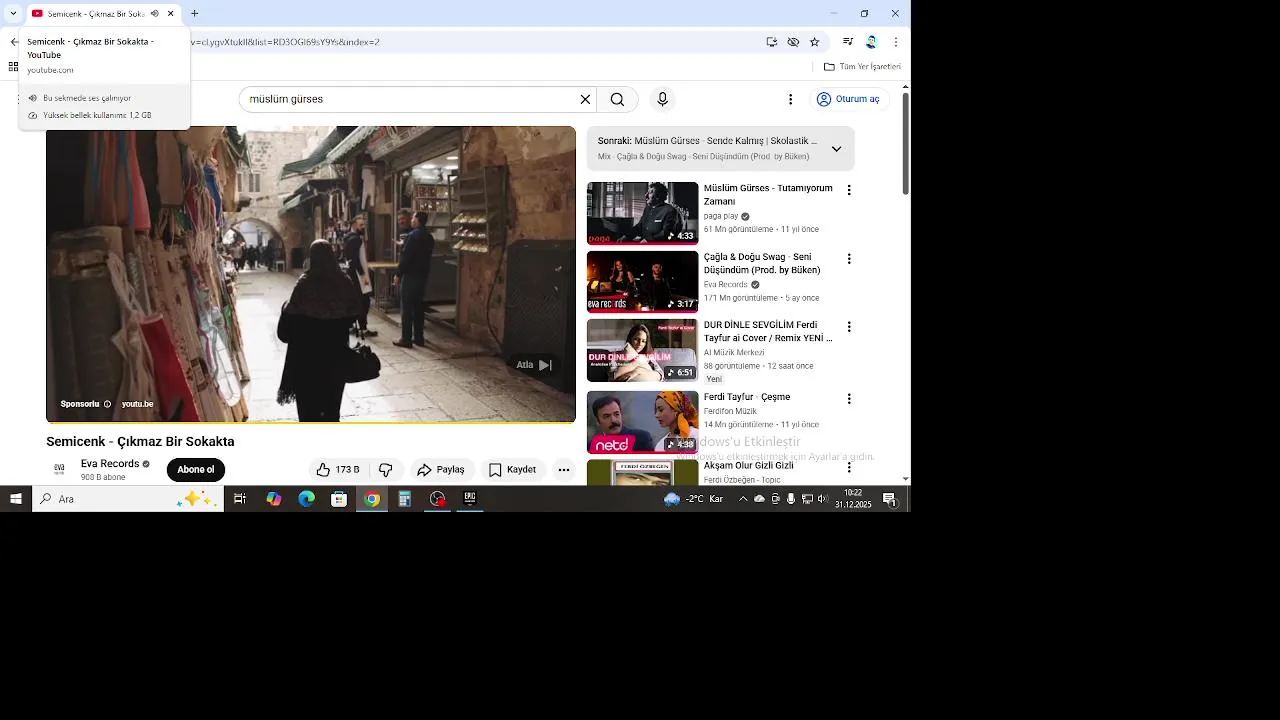Open options for Ferdi Tayfur - Çeşme
1280x720 pixels.
(849, 398)
